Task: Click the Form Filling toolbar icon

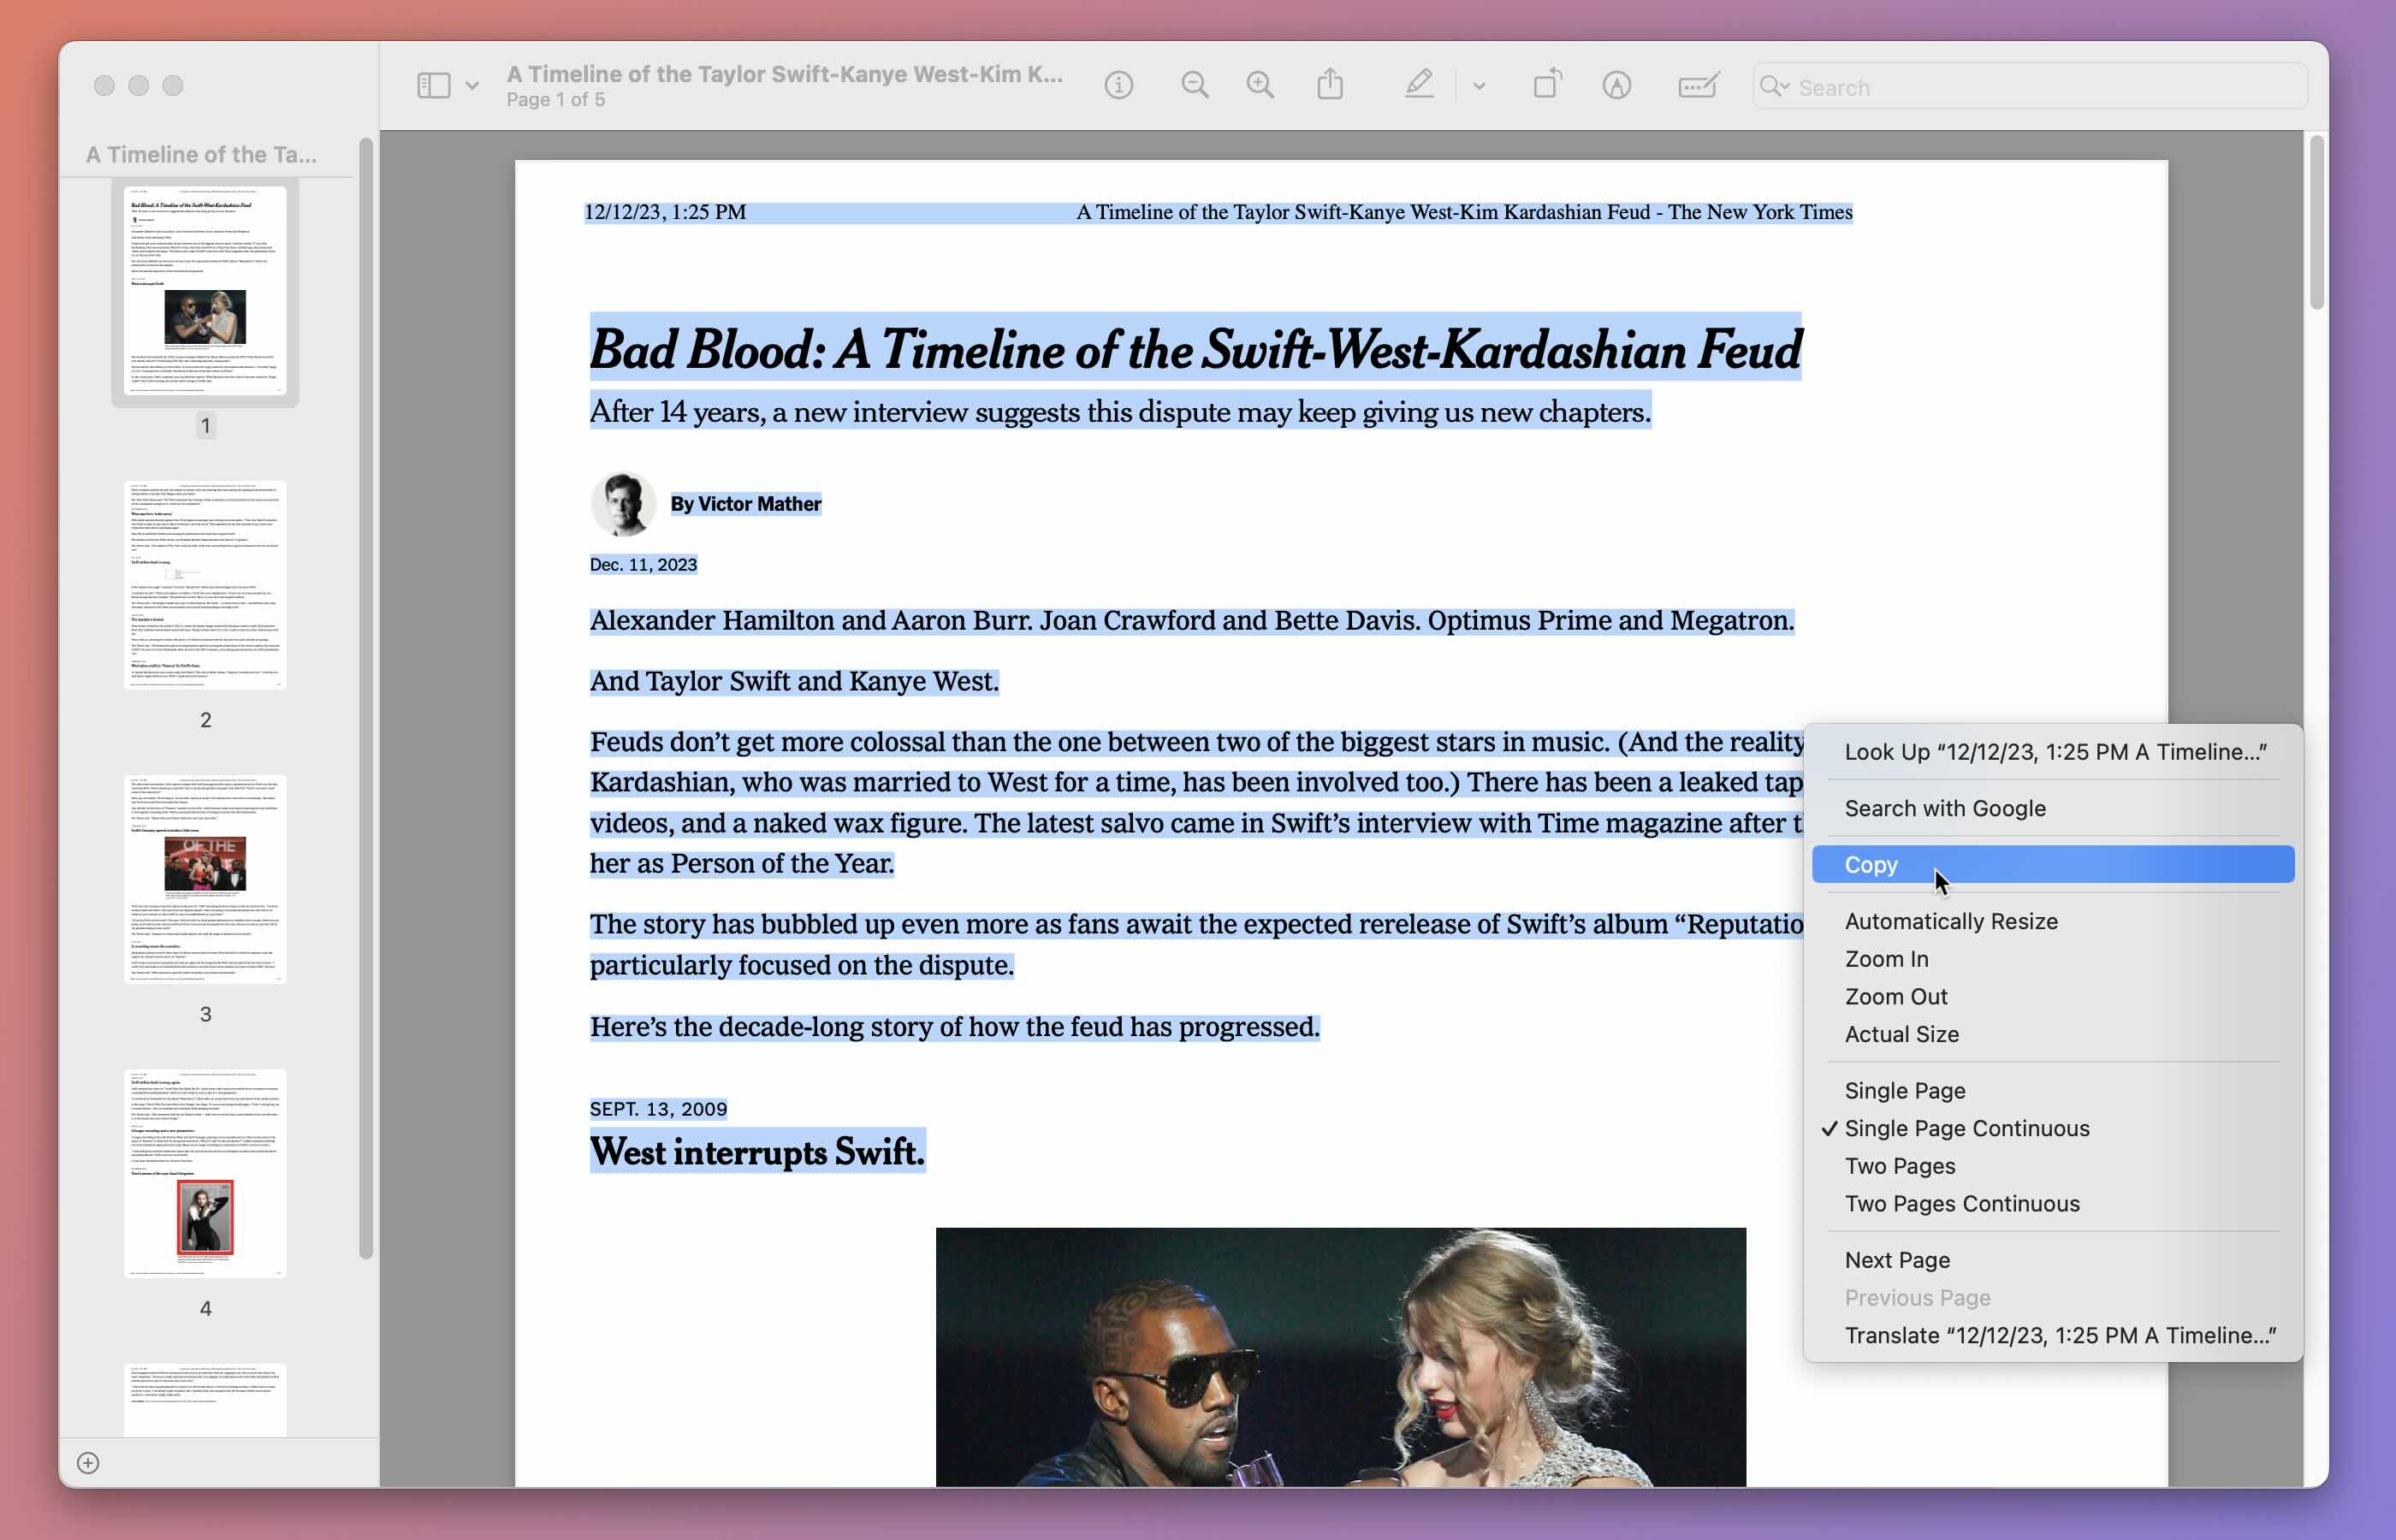Action: (x=1698, y=86)
